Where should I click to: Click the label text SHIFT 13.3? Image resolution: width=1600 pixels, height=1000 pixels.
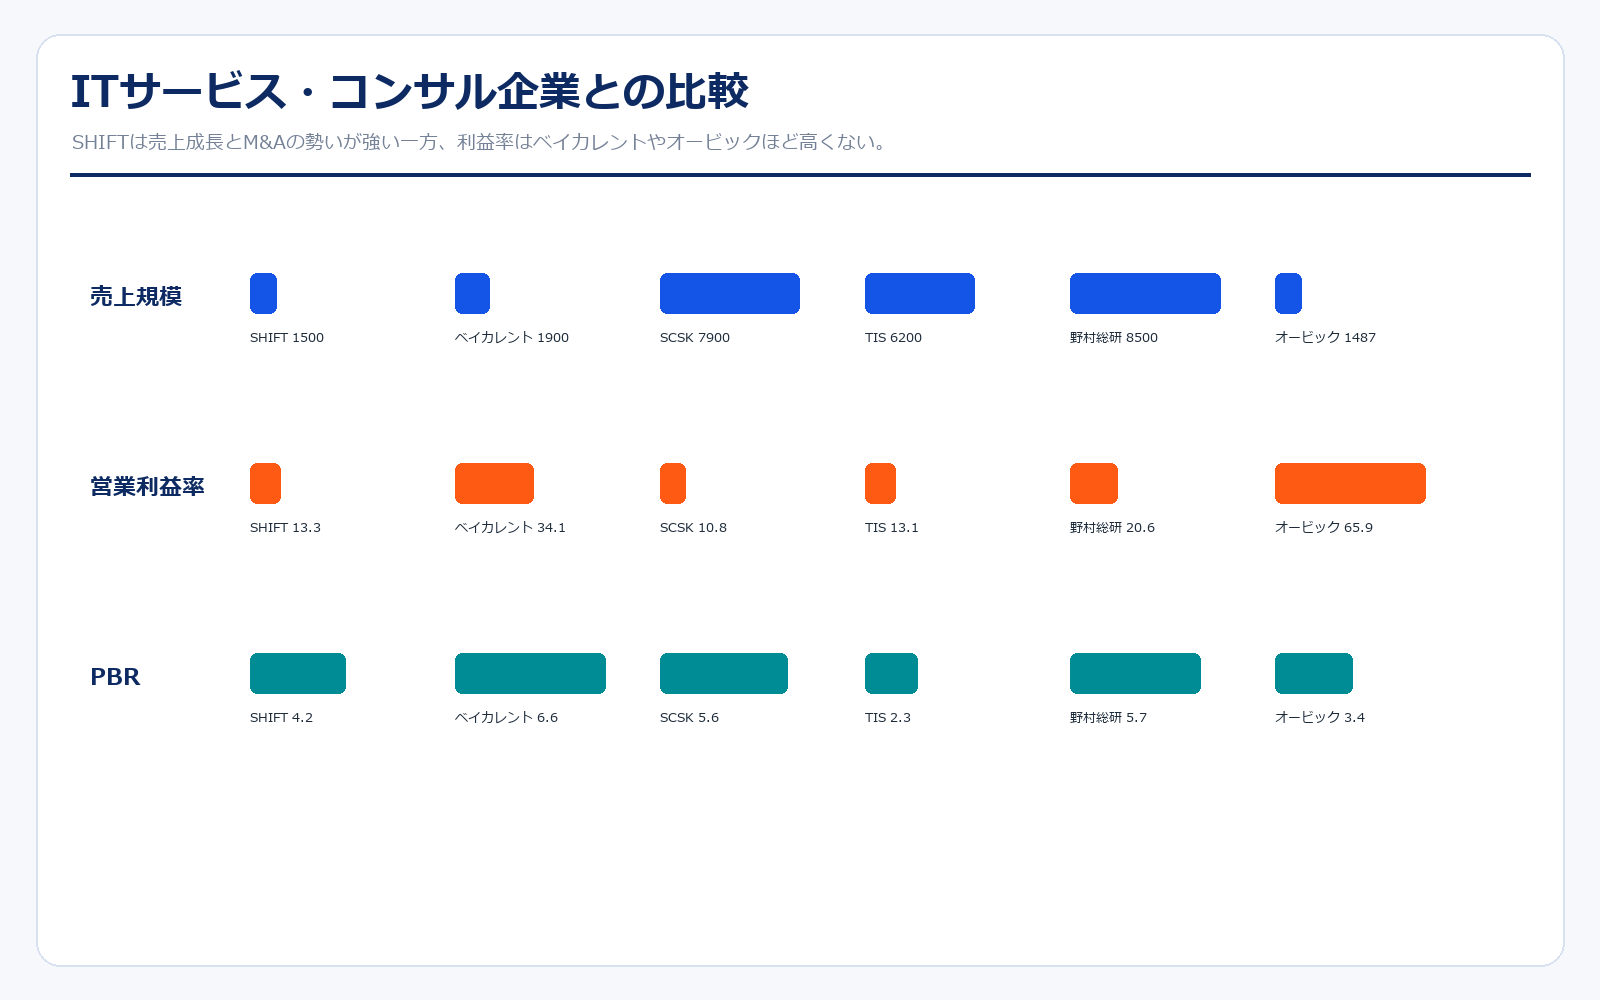pyautogui.click(x=285, y=528)
